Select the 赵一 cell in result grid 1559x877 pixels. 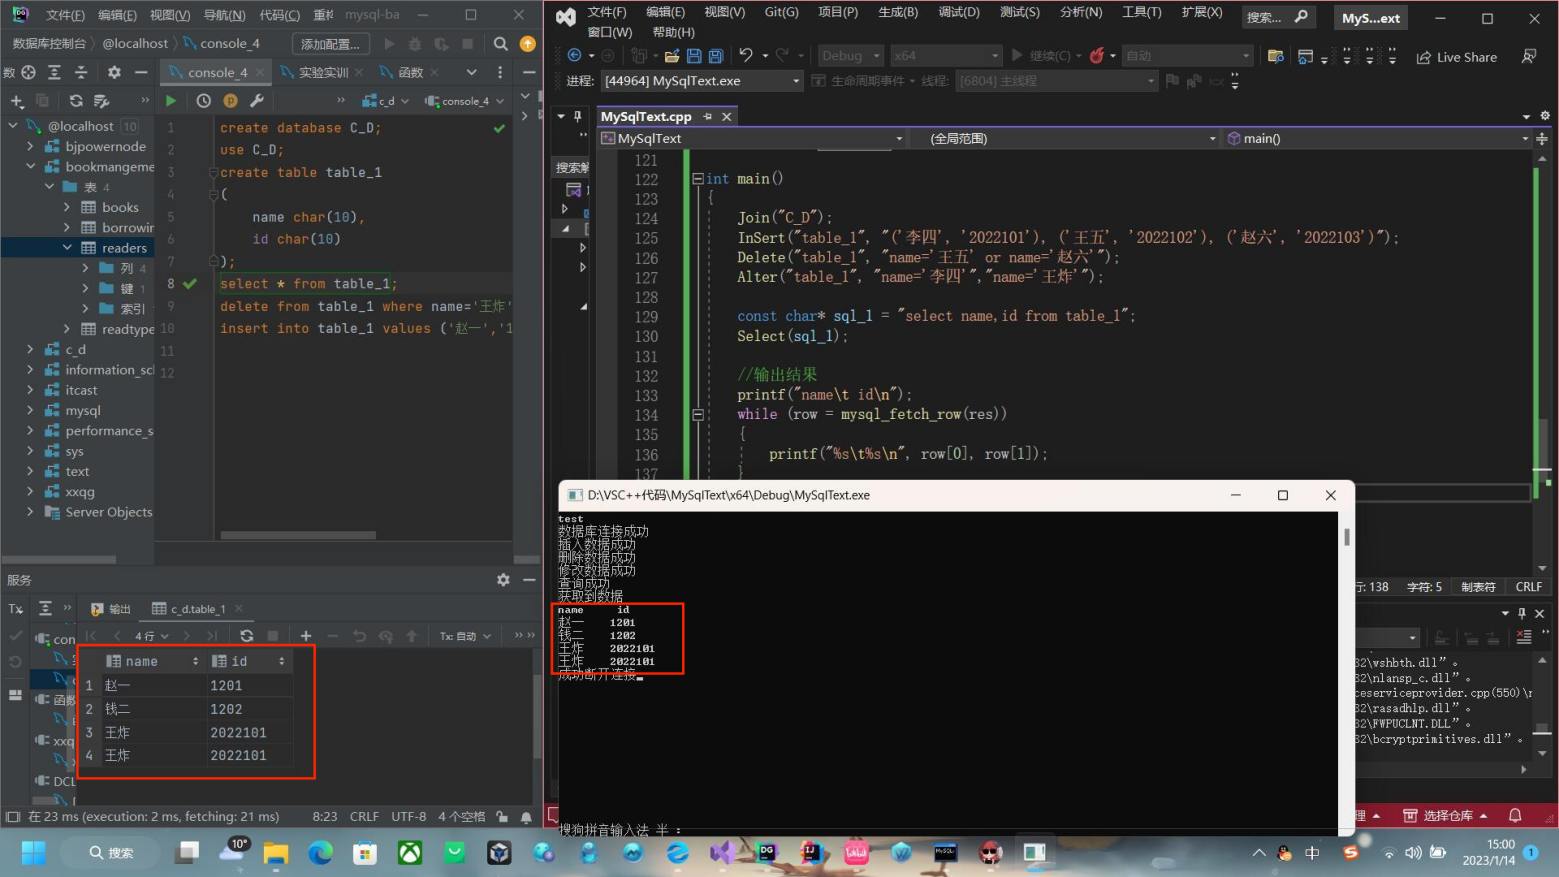coord(154,685)
